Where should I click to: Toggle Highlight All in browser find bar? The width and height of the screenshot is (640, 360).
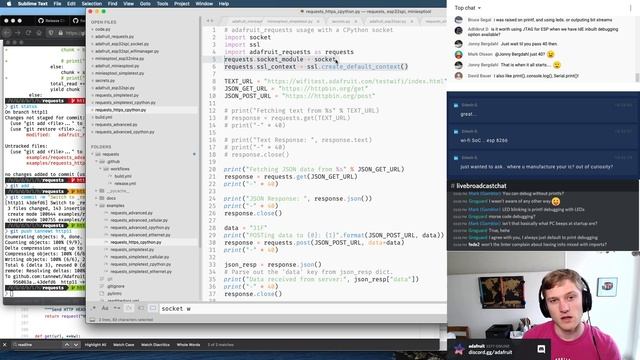pyautogui.click(x=95, y=345)
